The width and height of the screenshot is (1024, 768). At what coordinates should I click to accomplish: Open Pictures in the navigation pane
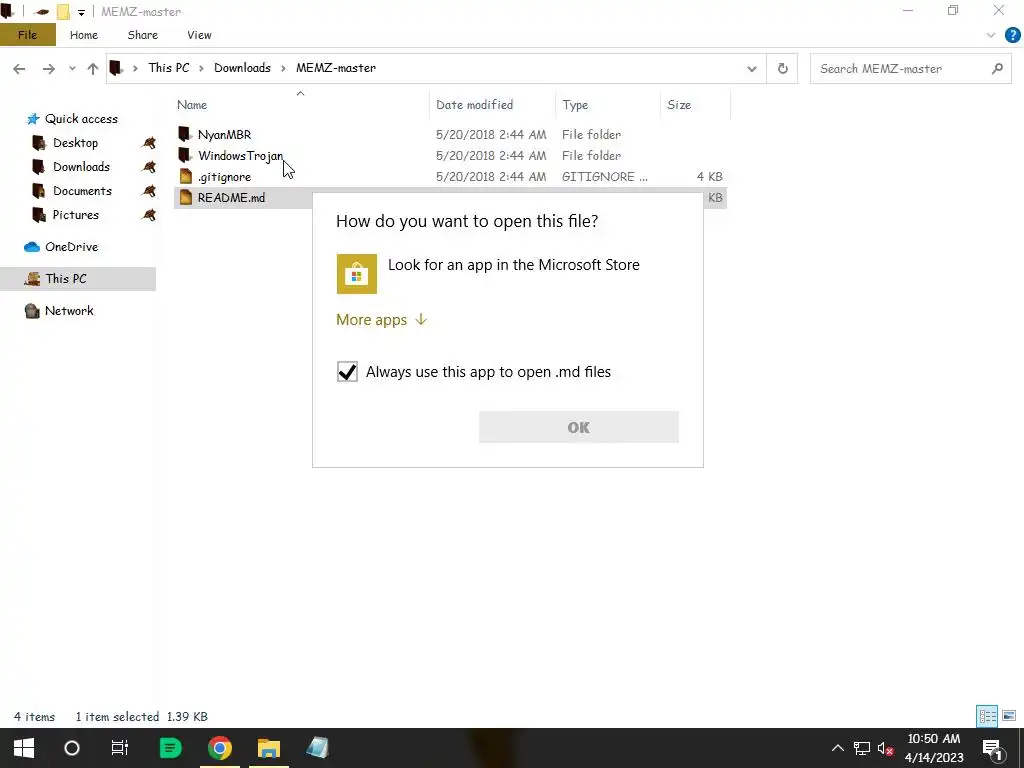point(76,215)
